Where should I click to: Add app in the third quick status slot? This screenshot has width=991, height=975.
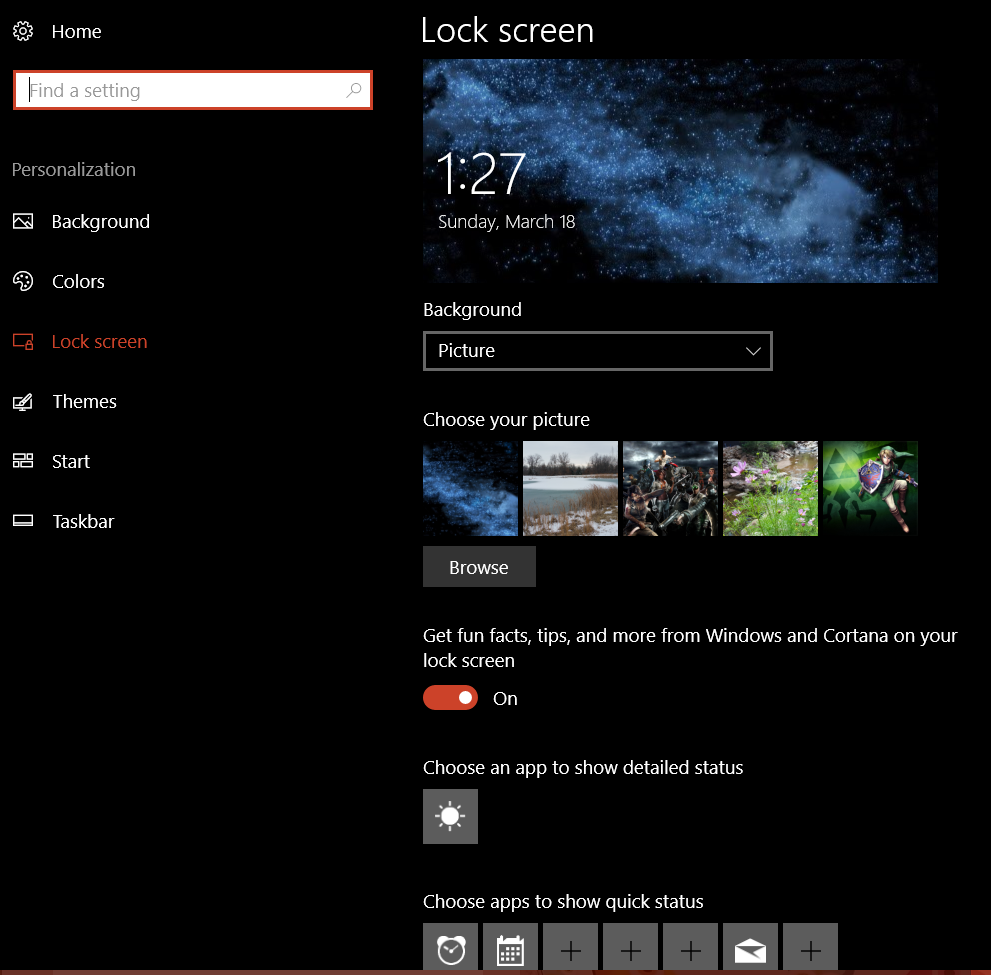570,948
